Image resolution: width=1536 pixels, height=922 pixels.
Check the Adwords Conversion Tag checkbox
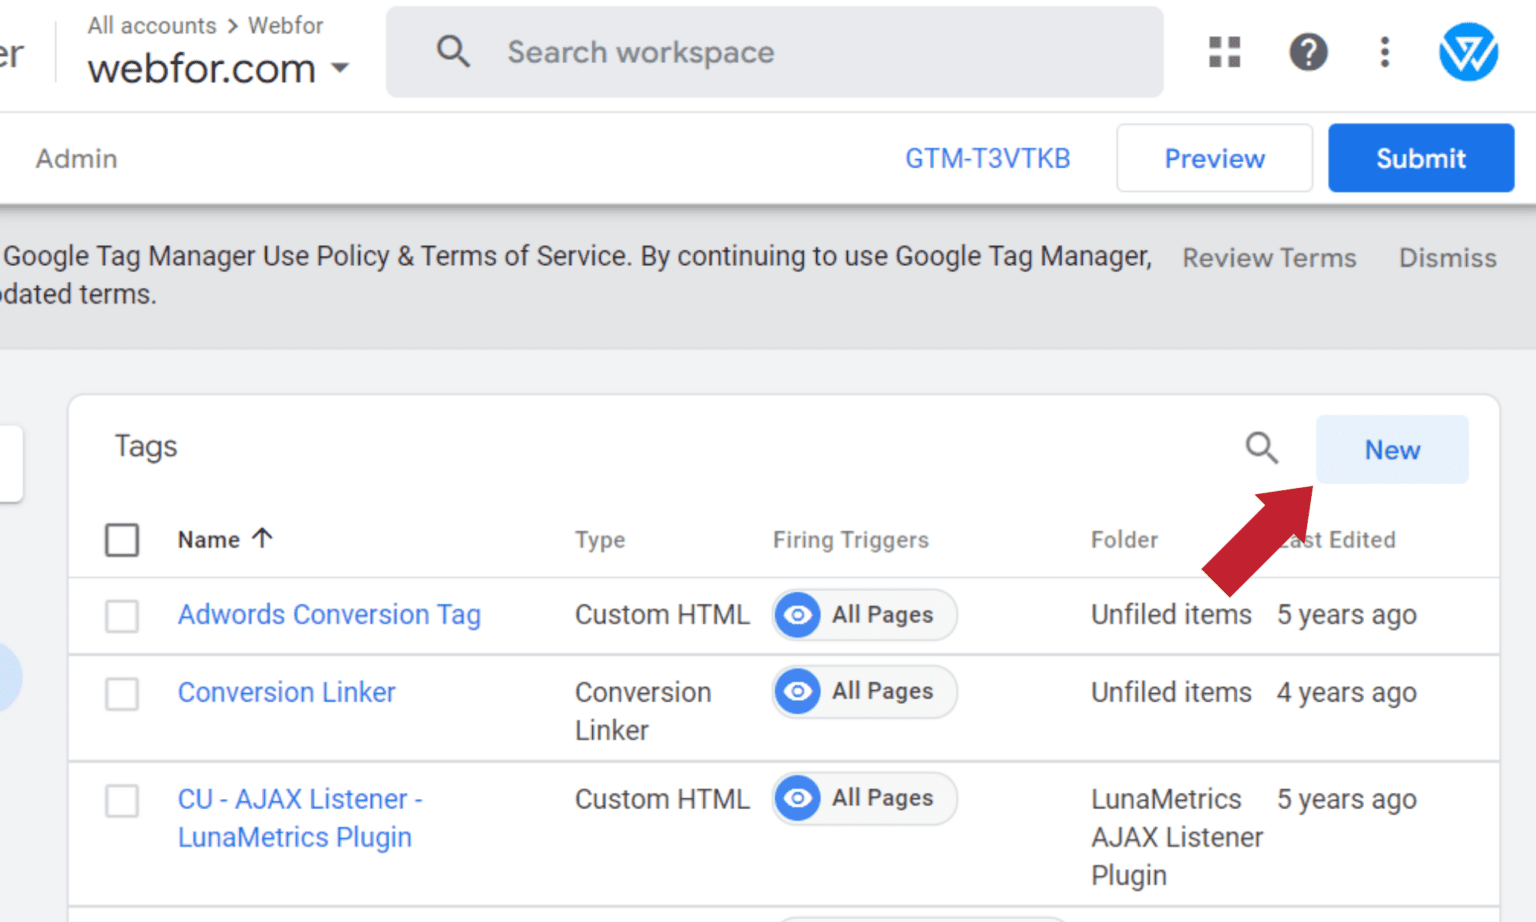pos(122,616)
